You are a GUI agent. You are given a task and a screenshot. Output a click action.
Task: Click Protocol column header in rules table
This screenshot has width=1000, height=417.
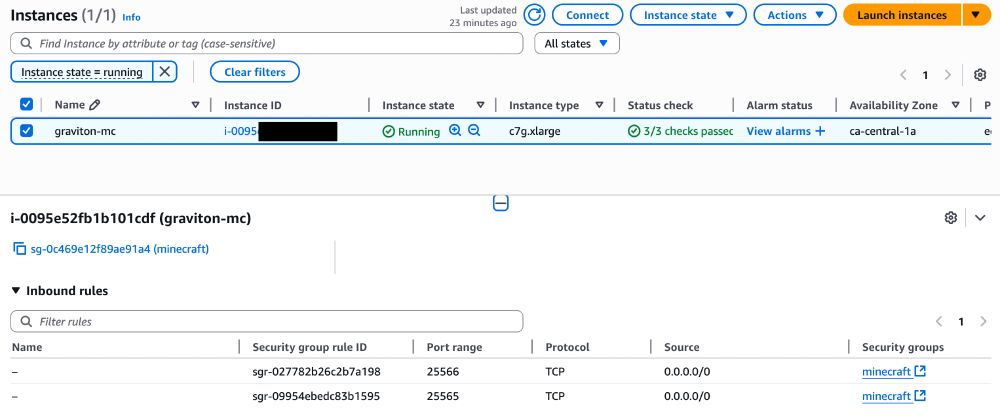click(567, 347)
